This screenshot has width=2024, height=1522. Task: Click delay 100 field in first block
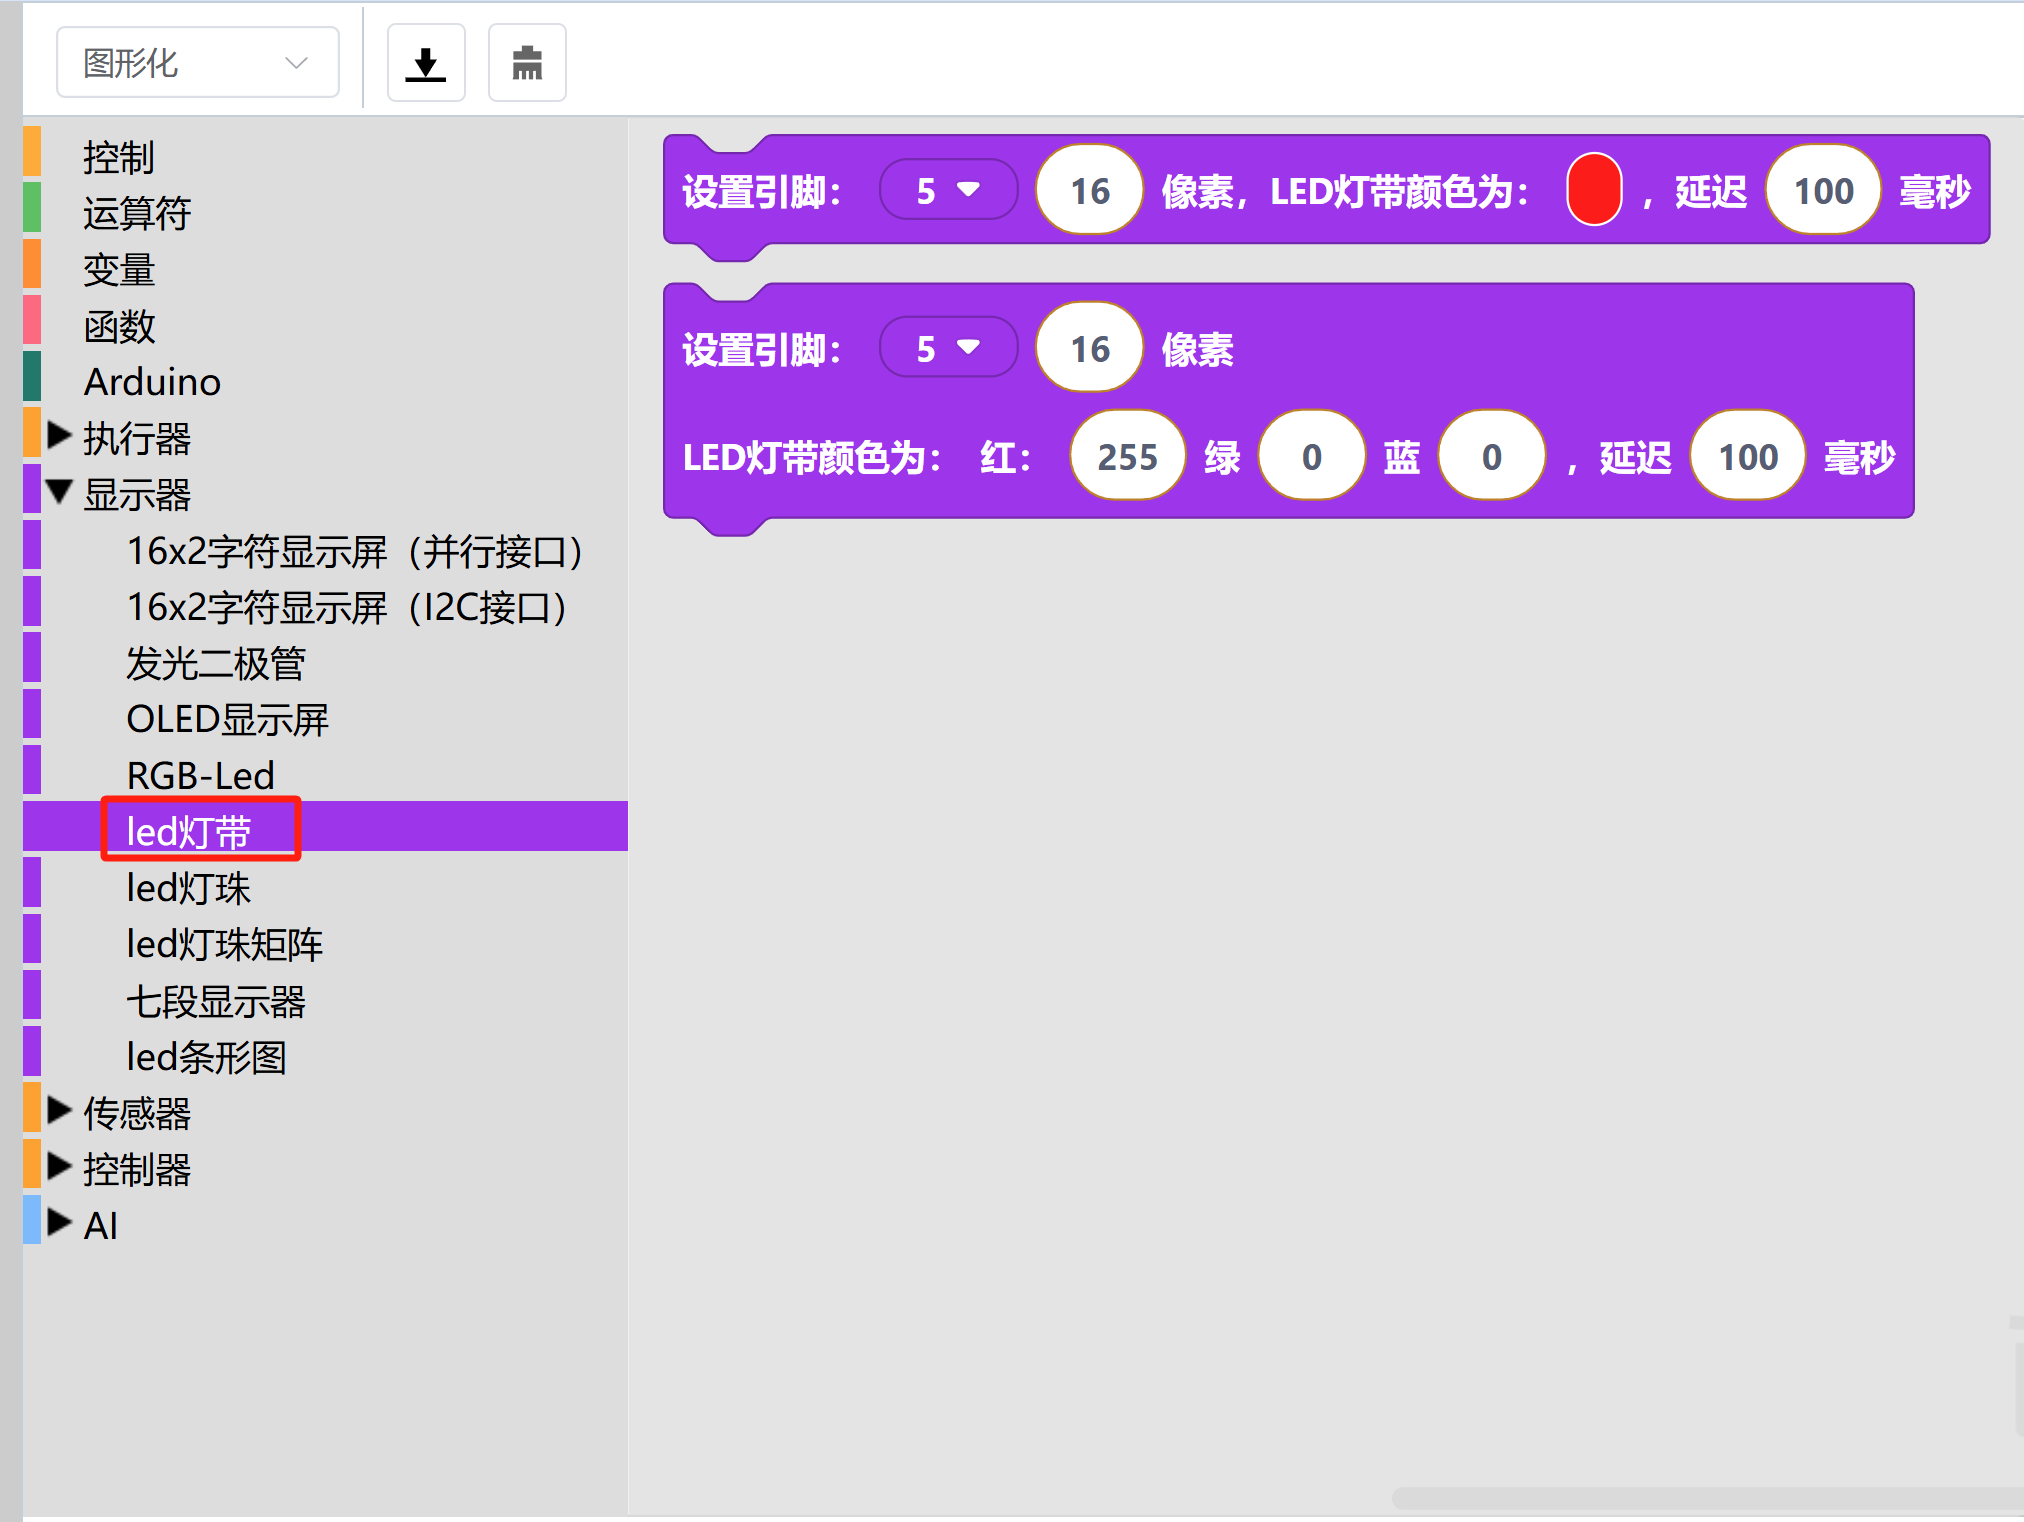pyautogui.click(x=1823, y=190)
